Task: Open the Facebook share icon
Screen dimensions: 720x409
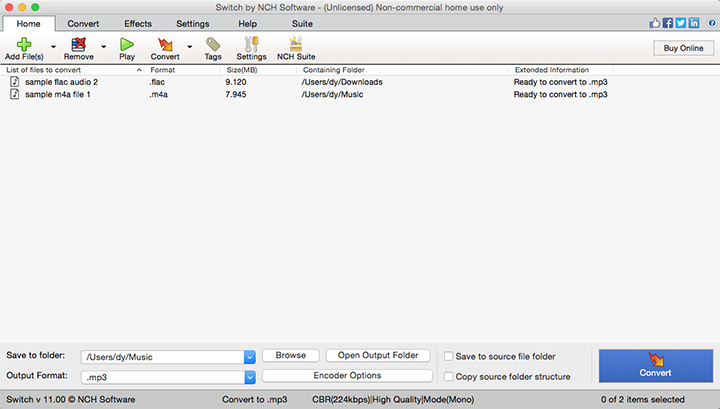Action: click(x=668, y=23)
